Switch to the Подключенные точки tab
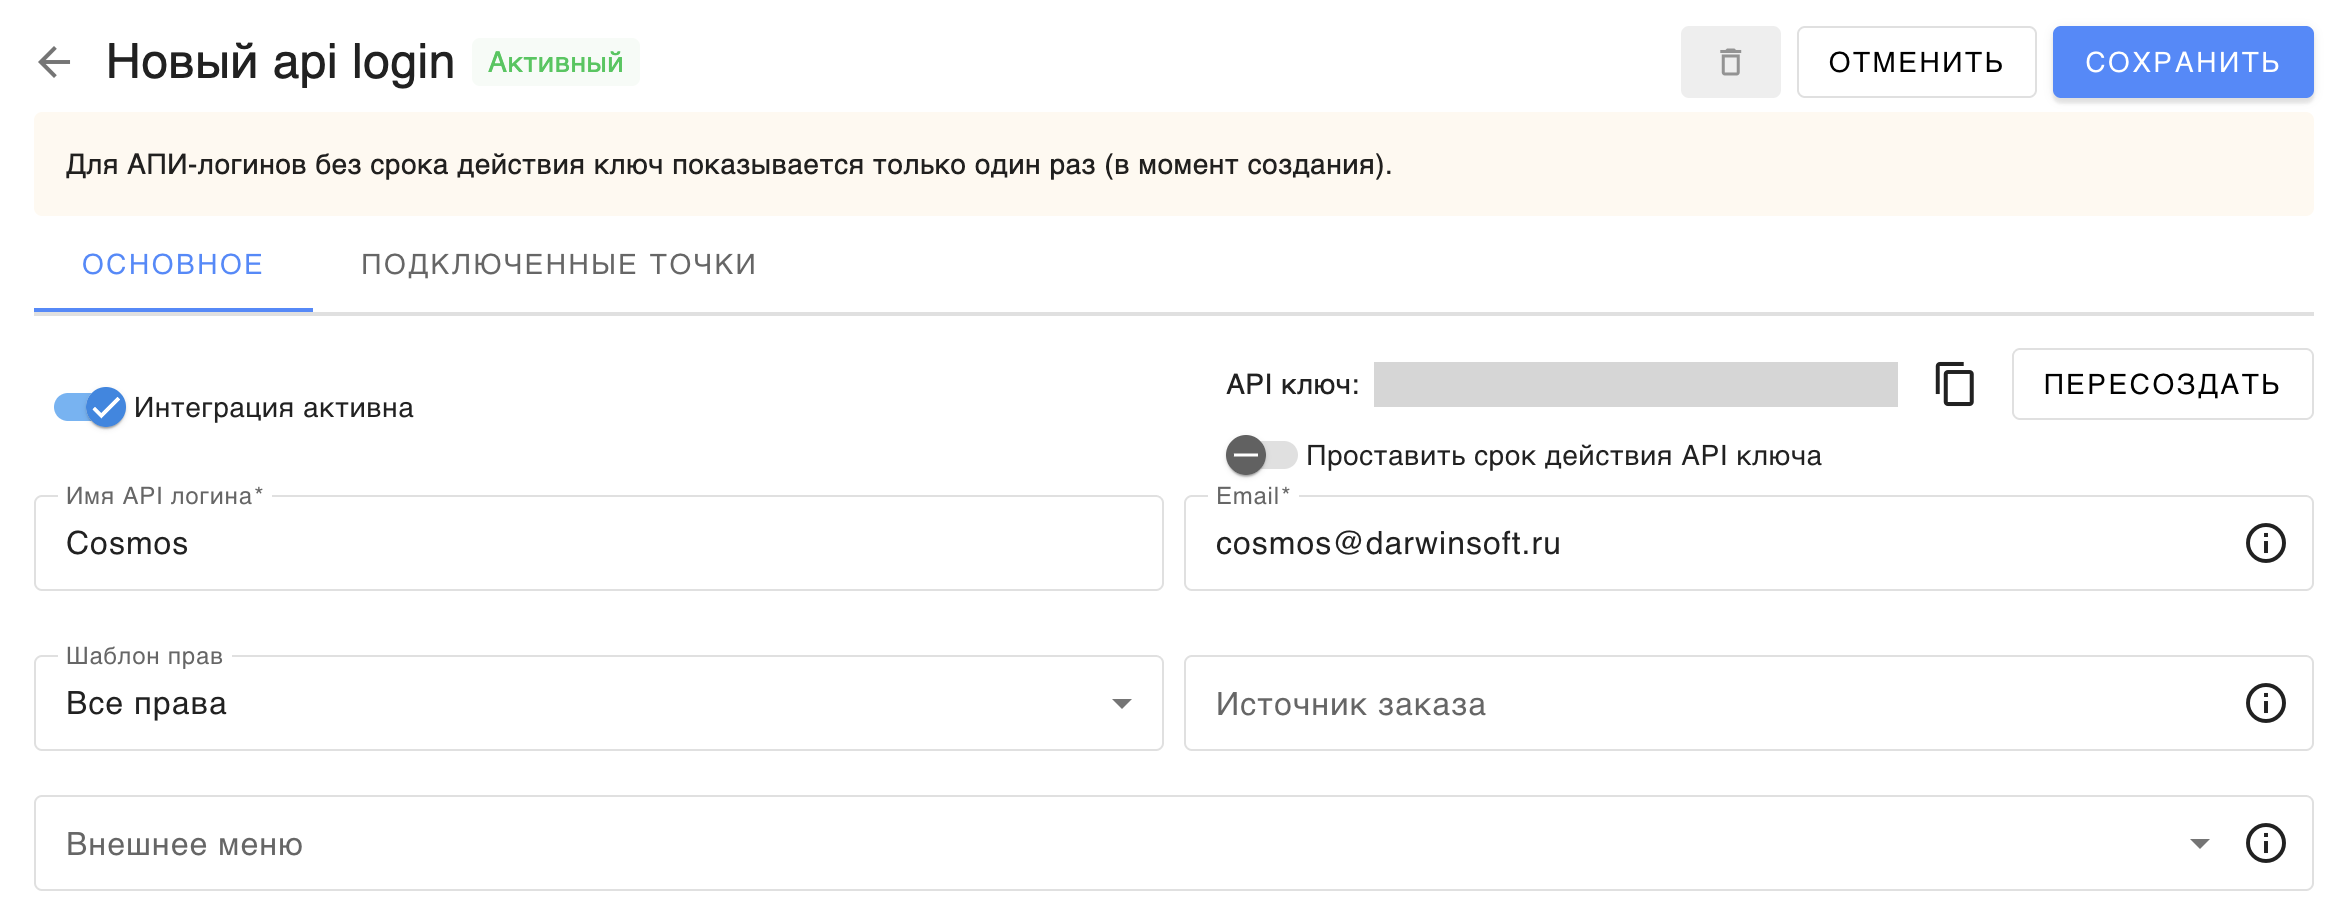The image size is (2348, 924). pos(559,264)
